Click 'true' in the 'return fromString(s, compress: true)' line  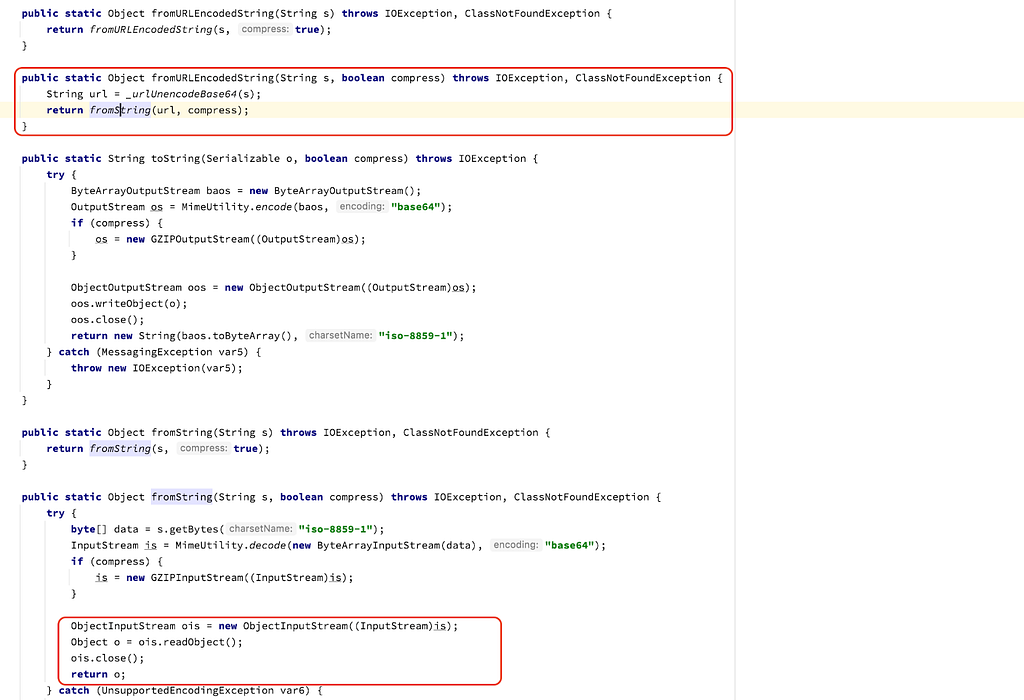click(x=246, y=449)
